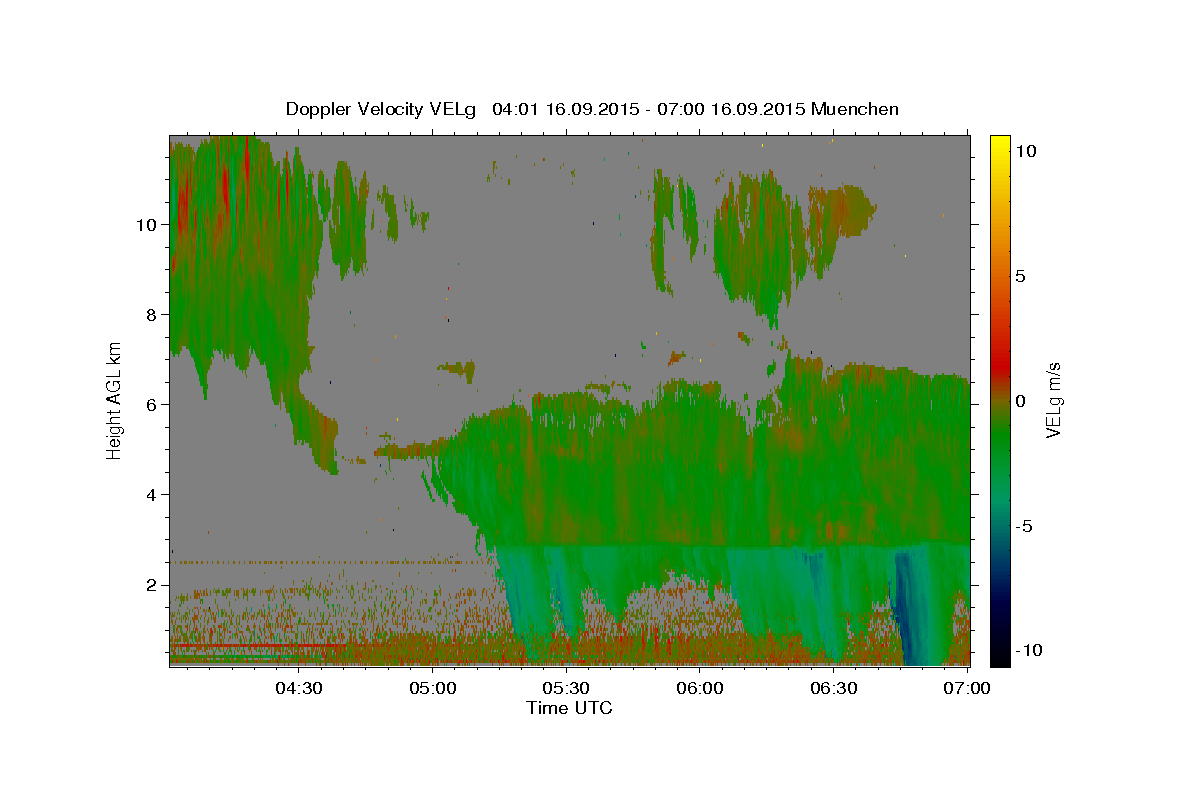
Task: Click the colorbar tick label -10
Action: (x=1027, y=650)
